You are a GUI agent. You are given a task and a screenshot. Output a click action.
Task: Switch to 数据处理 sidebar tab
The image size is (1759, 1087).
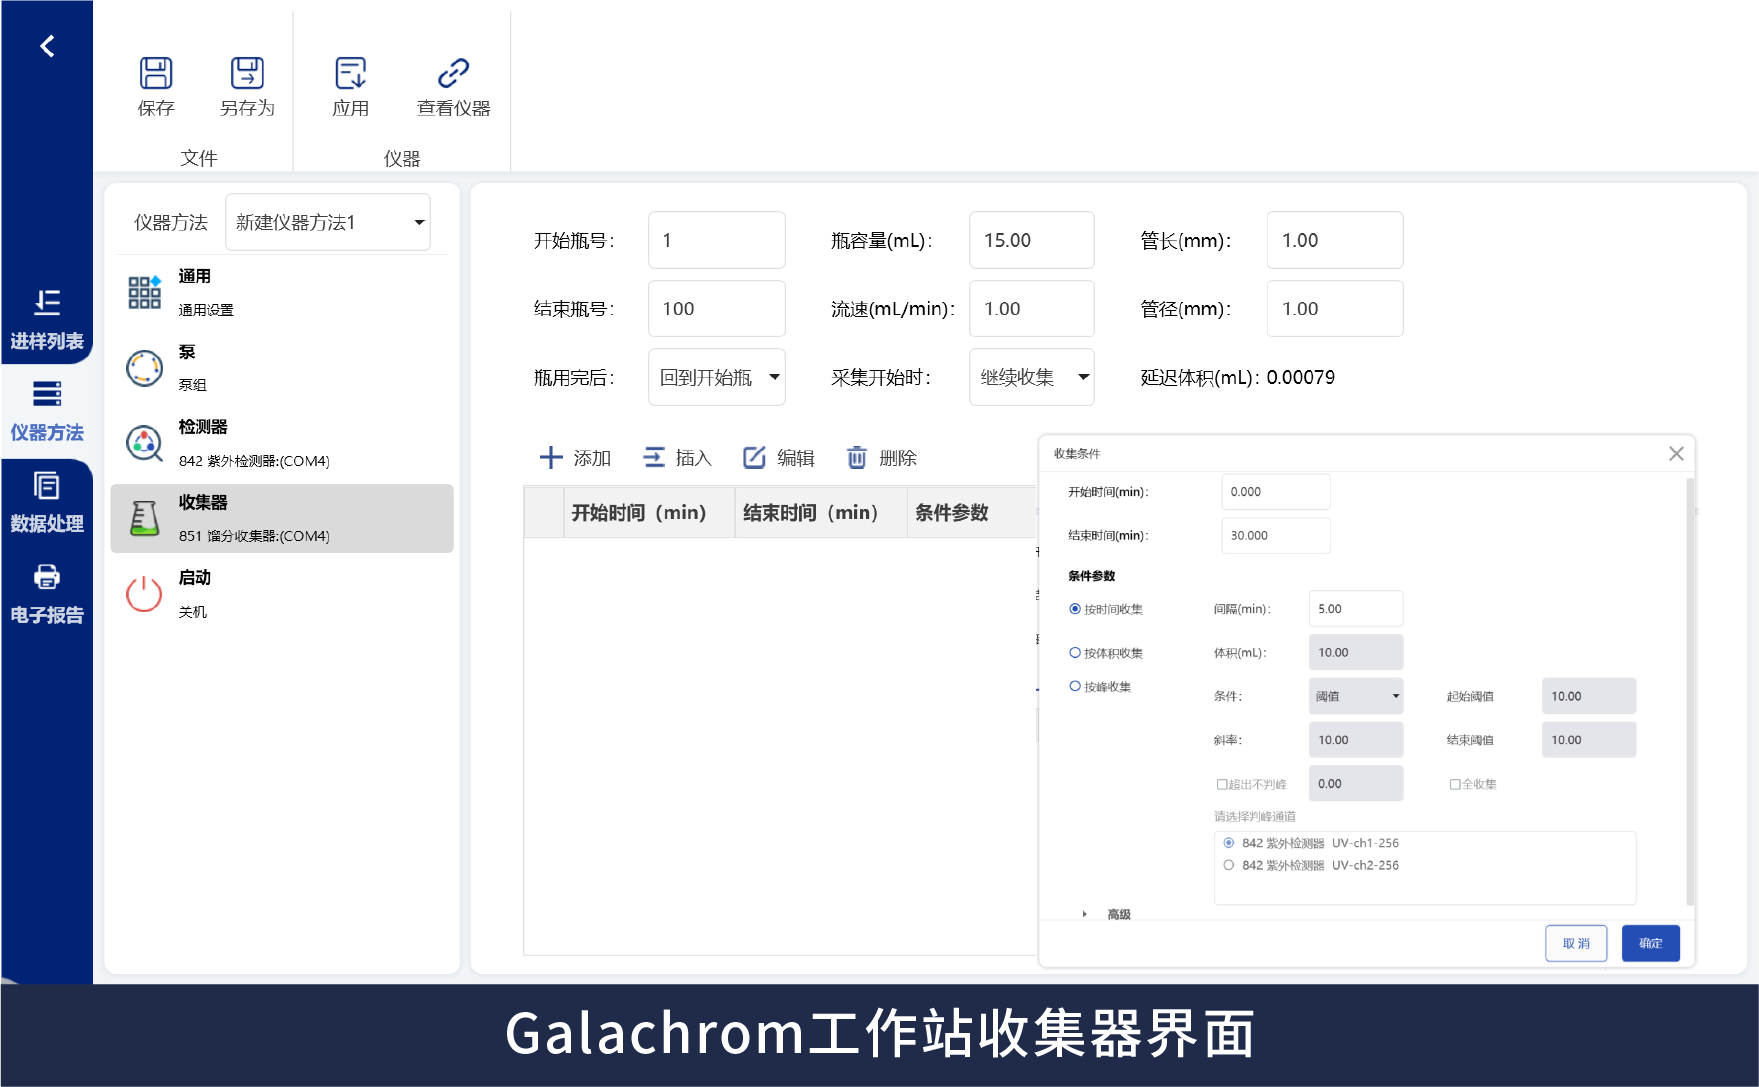(47, 502)
